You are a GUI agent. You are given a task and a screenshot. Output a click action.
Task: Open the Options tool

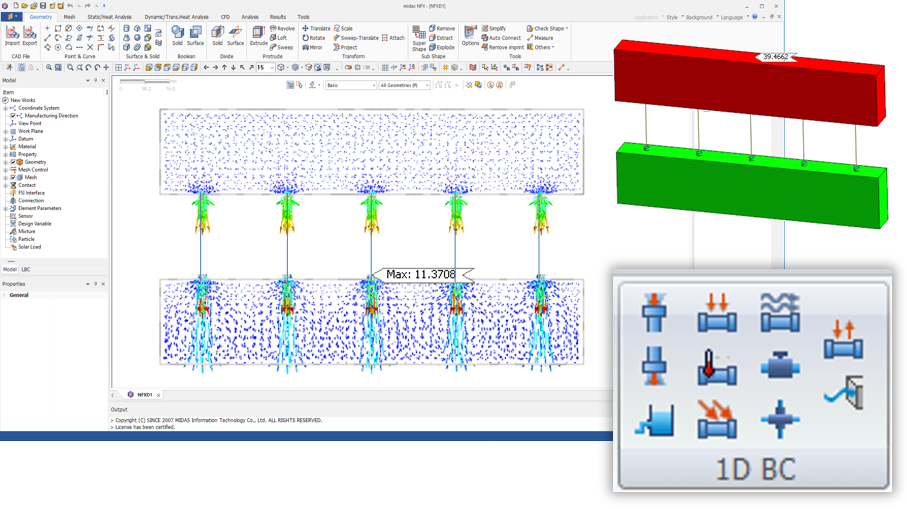470,36
